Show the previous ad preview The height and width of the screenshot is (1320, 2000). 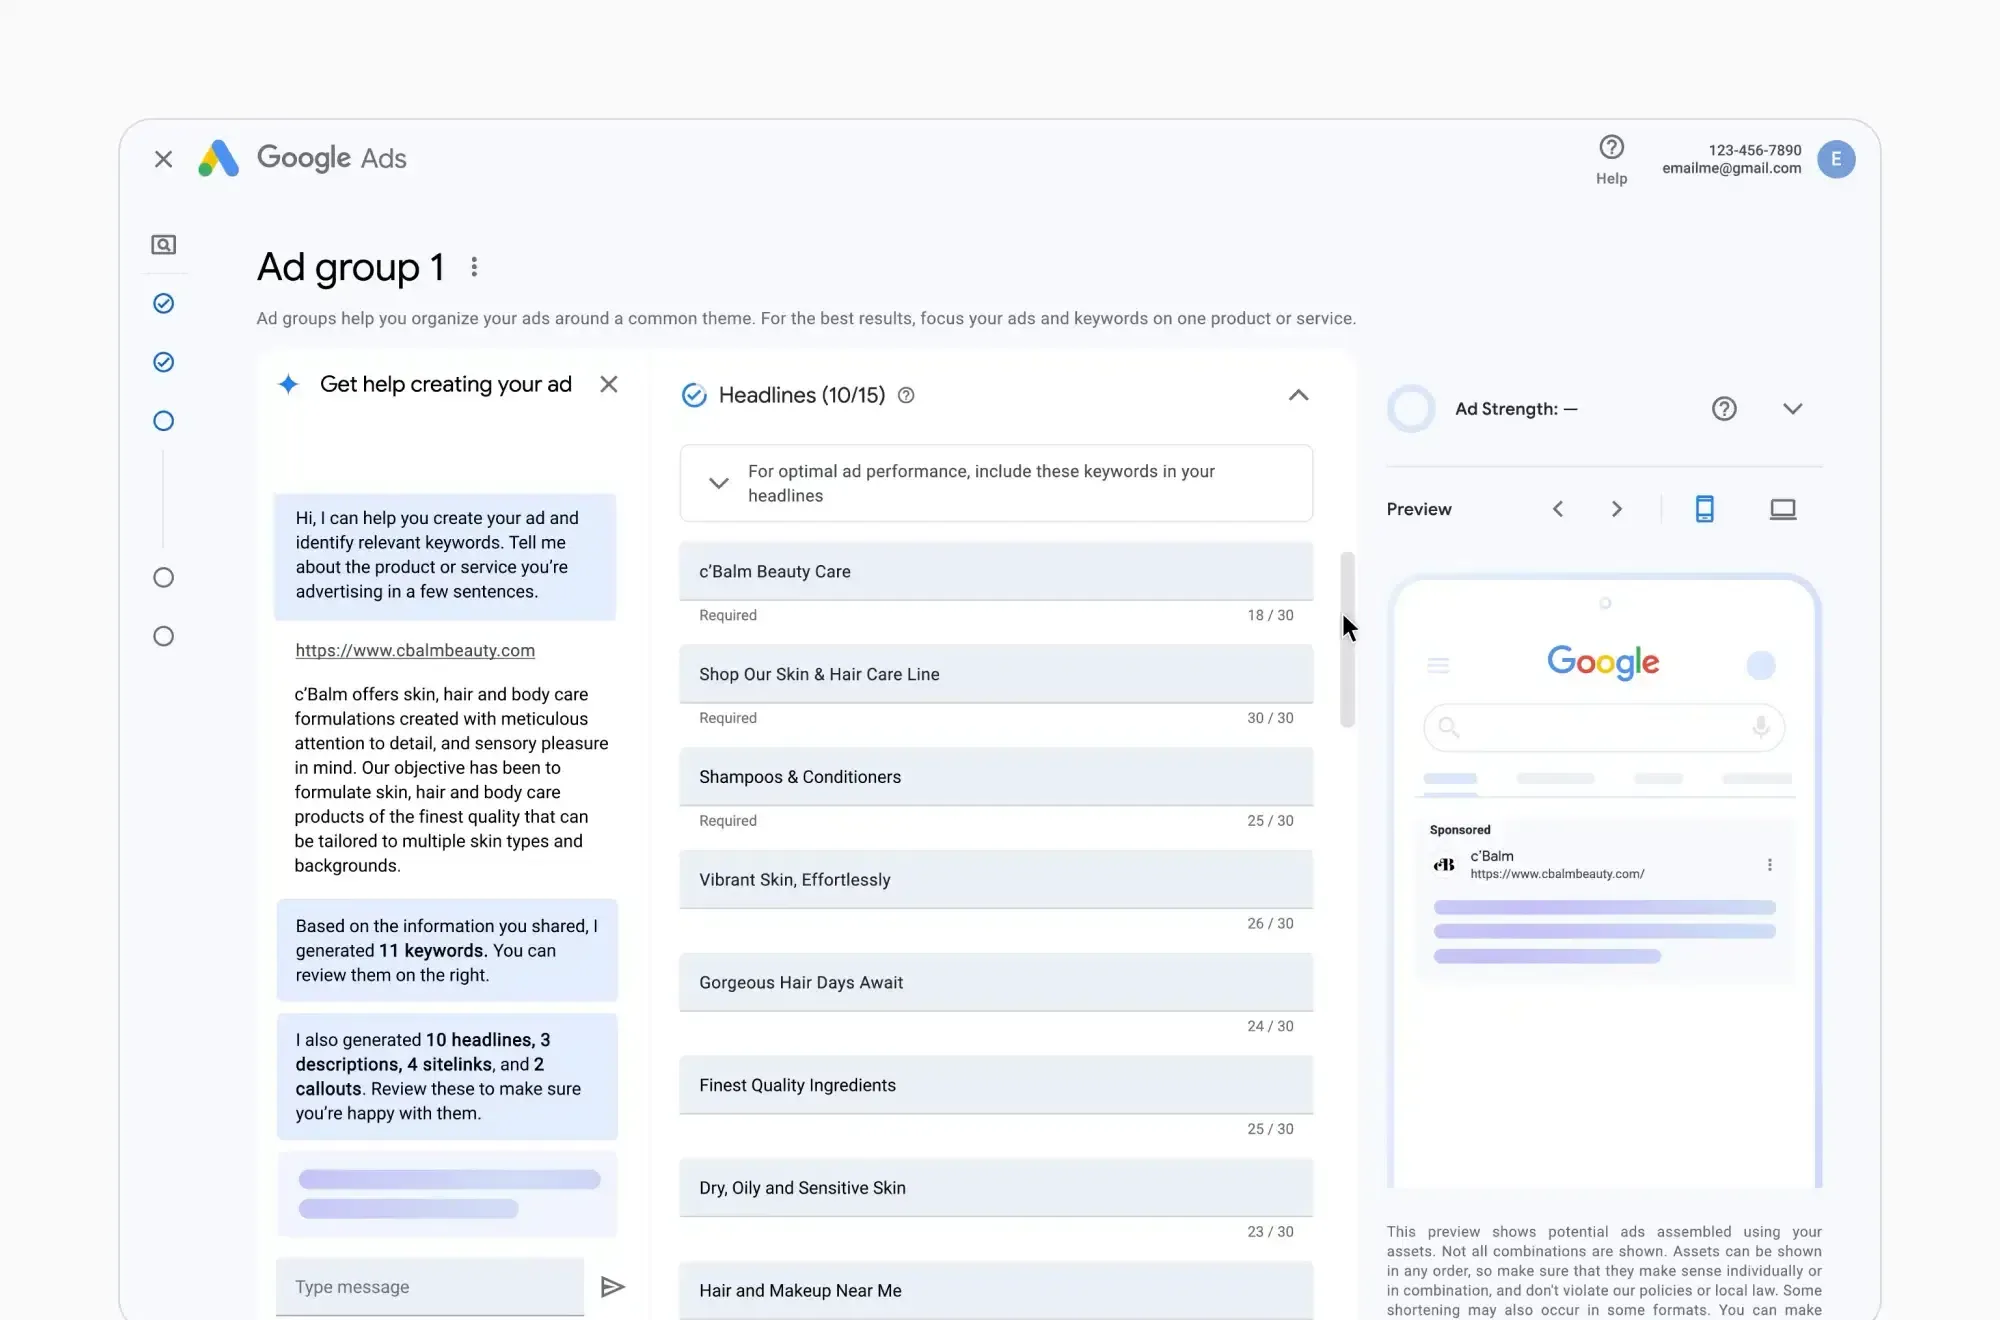click(1558, 509)
